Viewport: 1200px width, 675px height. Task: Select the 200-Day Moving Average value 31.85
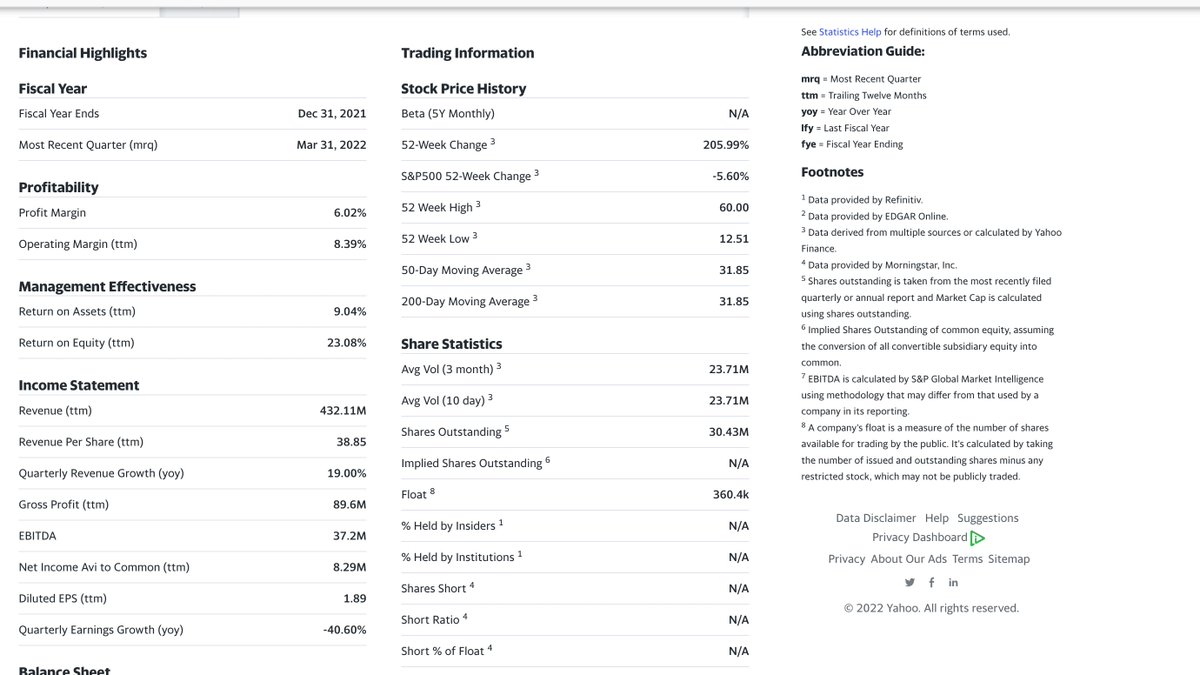(734, 302)
